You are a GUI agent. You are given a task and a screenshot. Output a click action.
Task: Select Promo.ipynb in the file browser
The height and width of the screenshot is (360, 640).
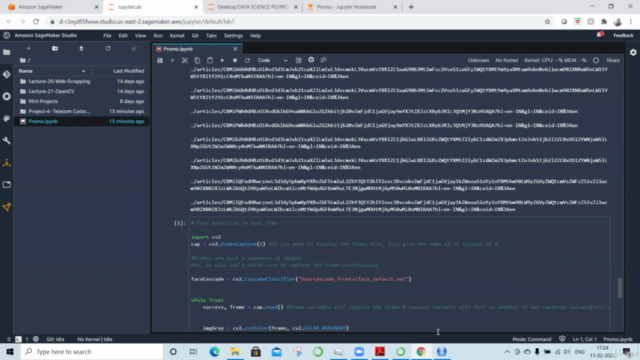[82, 121]
